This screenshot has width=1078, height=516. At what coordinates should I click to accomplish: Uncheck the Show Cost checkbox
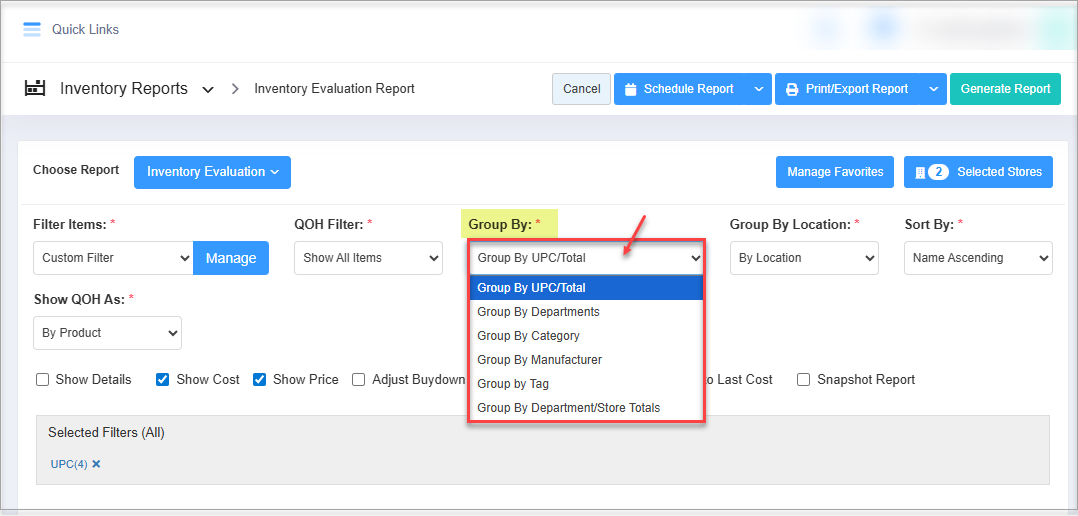click(x=163, y=380)
